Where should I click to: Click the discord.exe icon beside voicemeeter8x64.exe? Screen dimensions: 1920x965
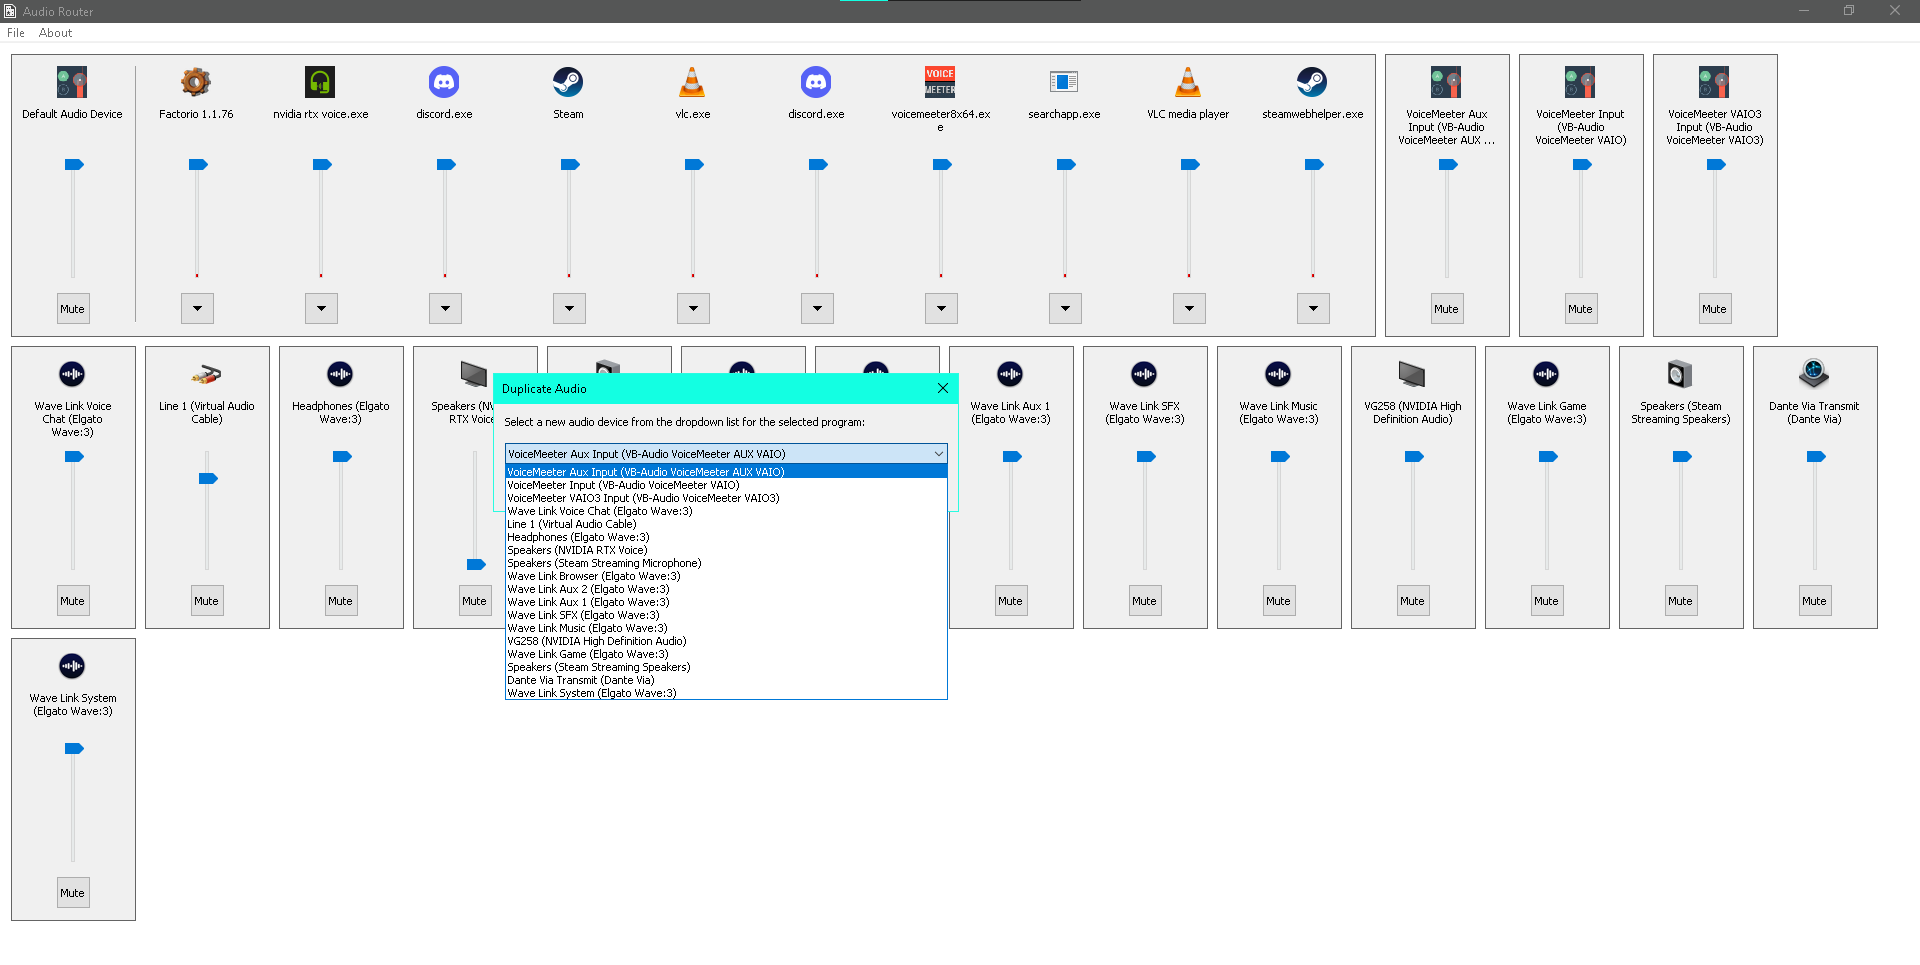pos(816,82)
